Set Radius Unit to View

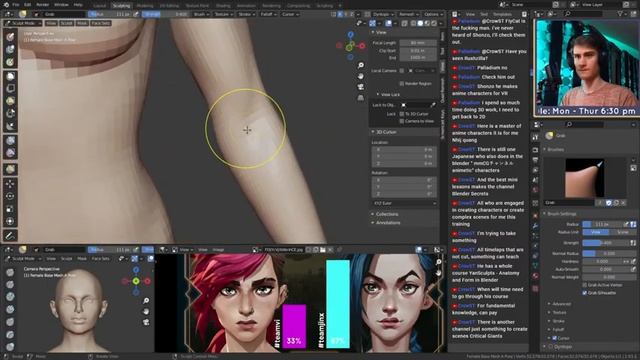pyautogui.click(x=596, y=232)
